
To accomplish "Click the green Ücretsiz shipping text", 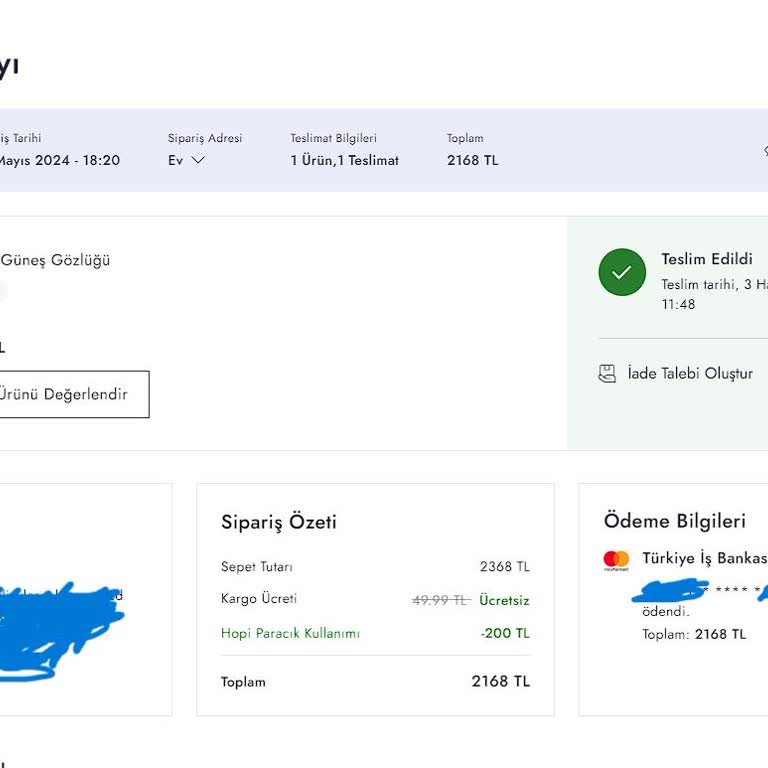I will coord(504,600).
